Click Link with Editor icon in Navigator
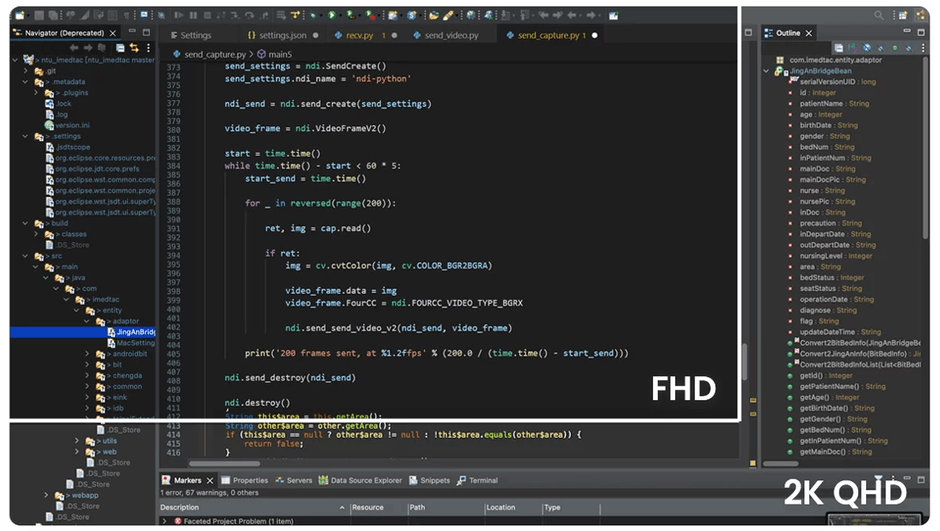The image size is (940, 531). pos(134,48)
